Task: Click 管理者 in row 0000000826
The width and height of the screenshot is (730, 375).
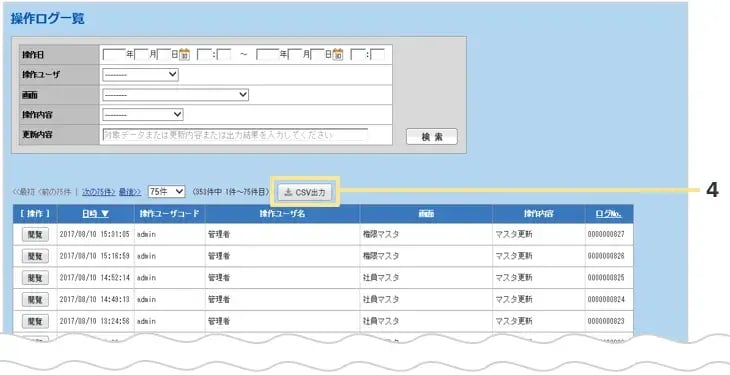Action: pyautogui.click(x=219, y=256)
